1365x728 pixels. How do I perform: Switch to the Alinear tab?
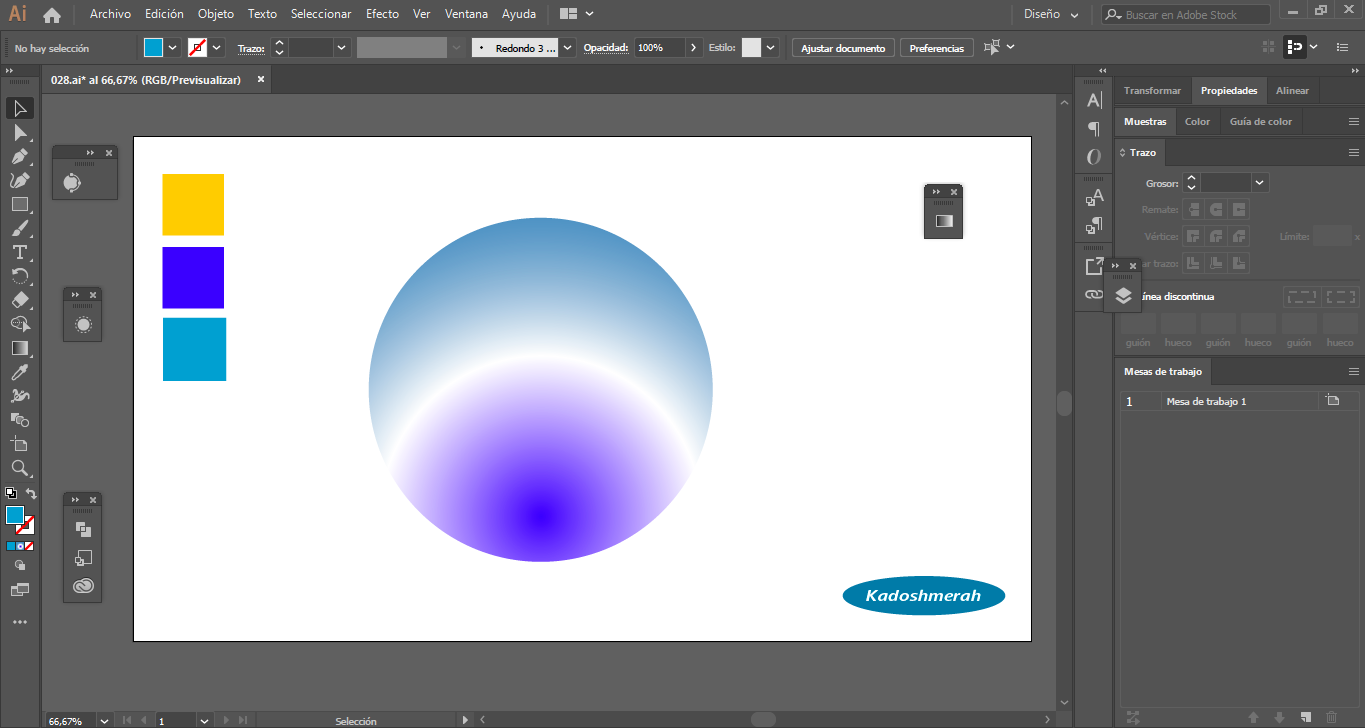coord(1292,90)
